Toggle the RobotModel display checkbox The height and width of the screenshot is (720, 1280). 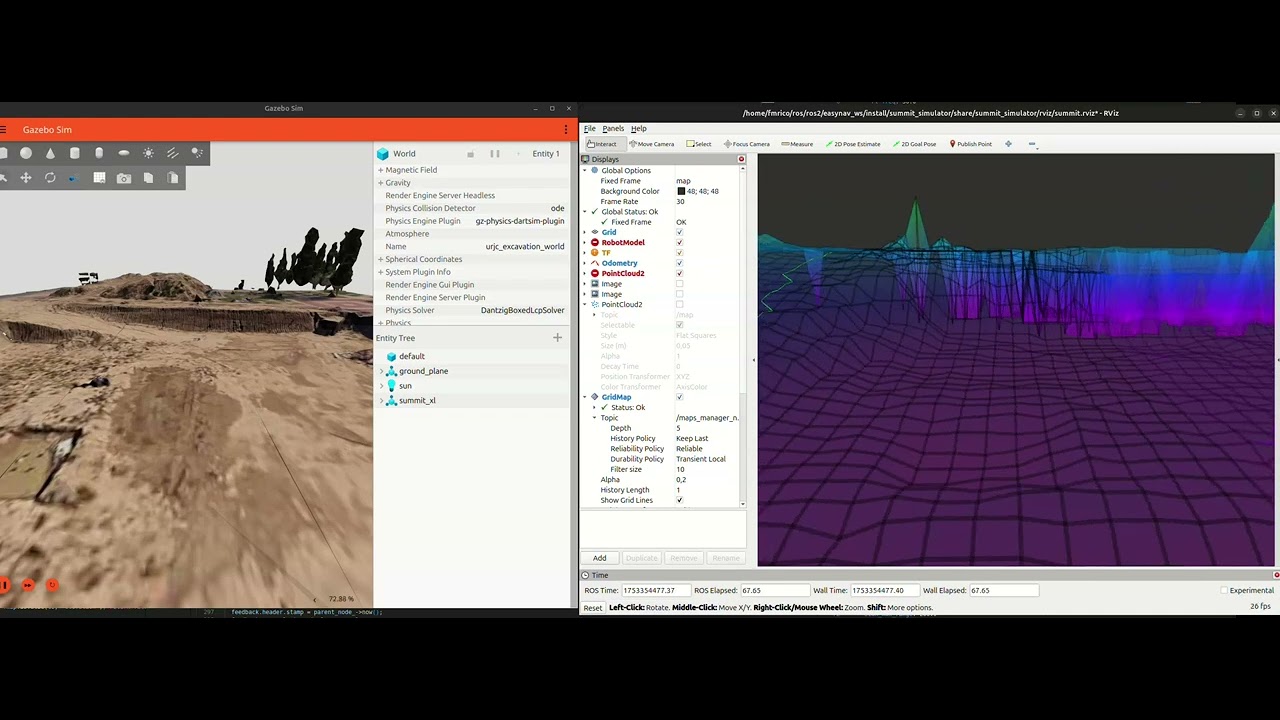[680, 242]
